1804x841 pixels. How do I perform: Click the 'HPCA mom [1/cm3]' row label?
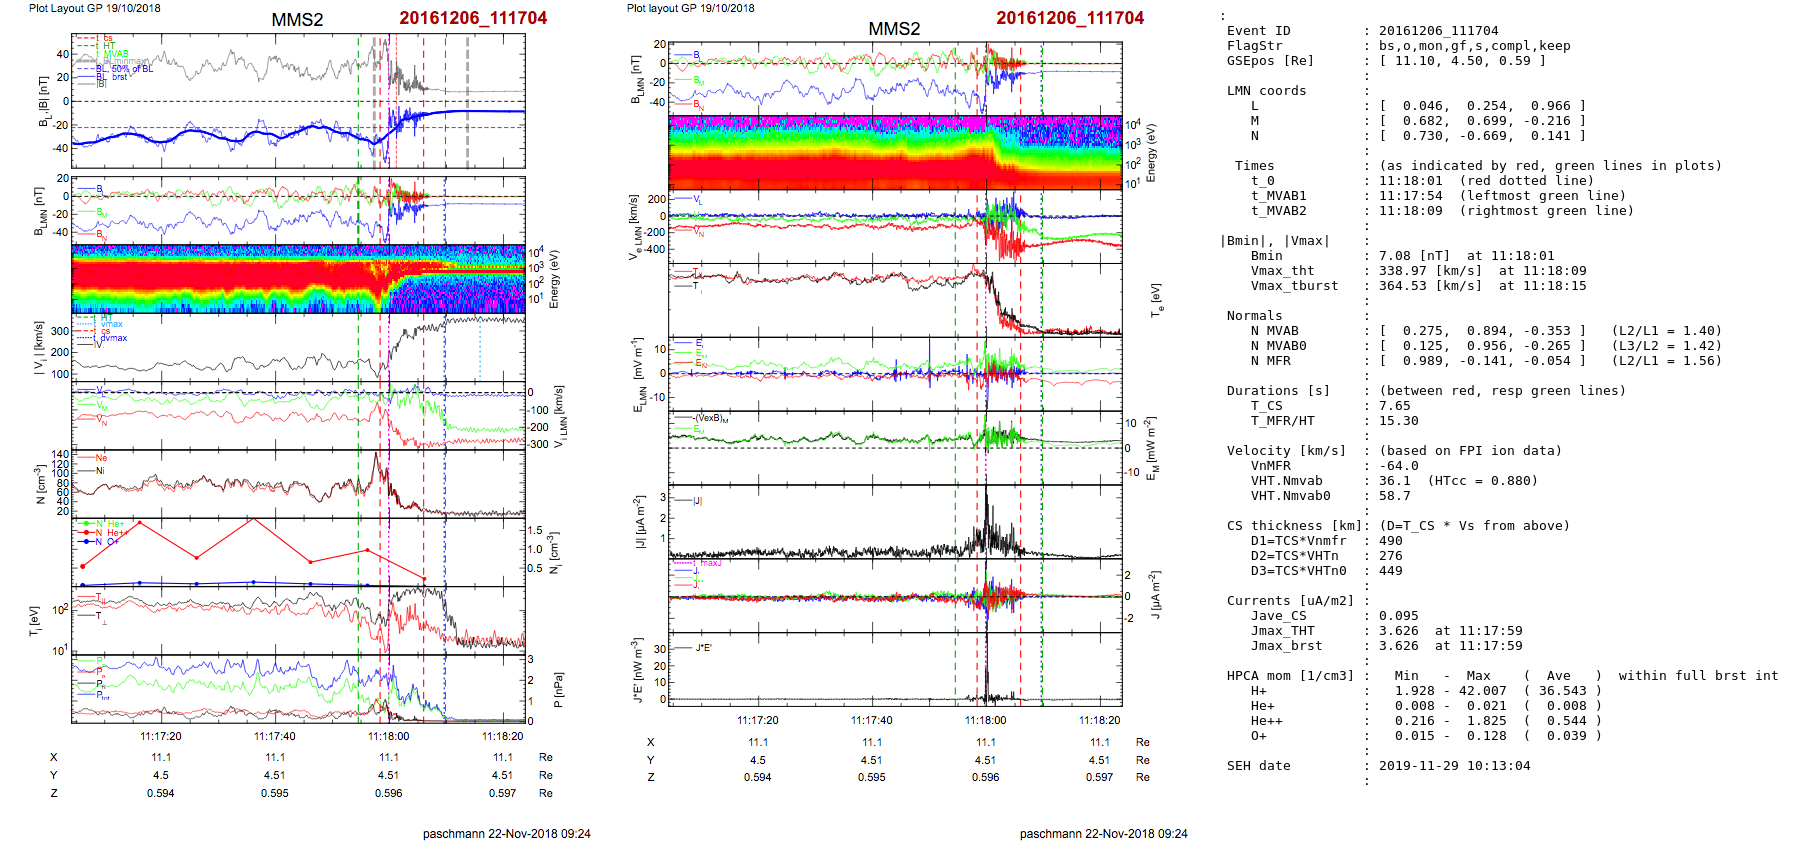[1290, 676]
